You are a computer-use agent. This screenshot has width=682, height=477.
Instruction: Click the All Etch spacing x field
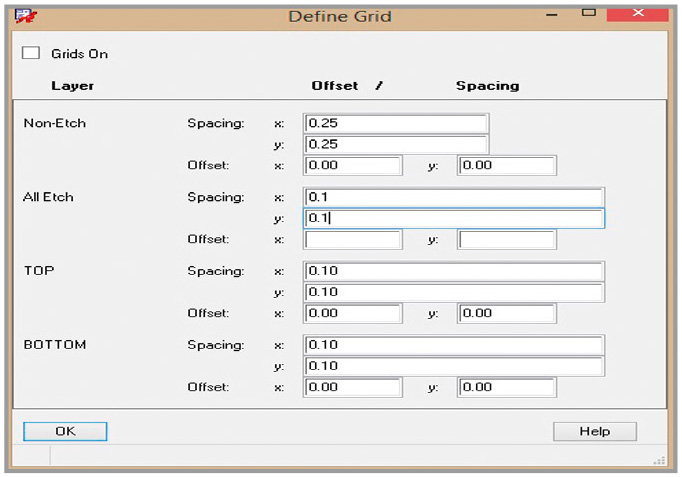[454, 197]
